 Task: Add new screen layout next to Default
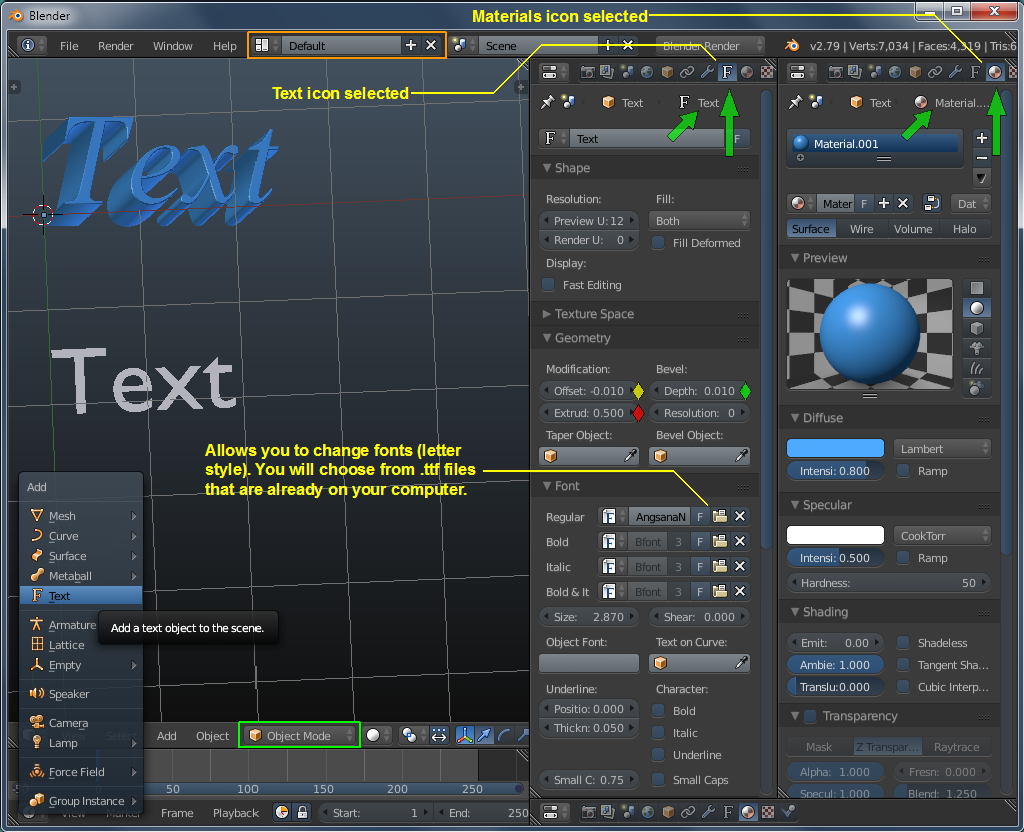(411, 45)
